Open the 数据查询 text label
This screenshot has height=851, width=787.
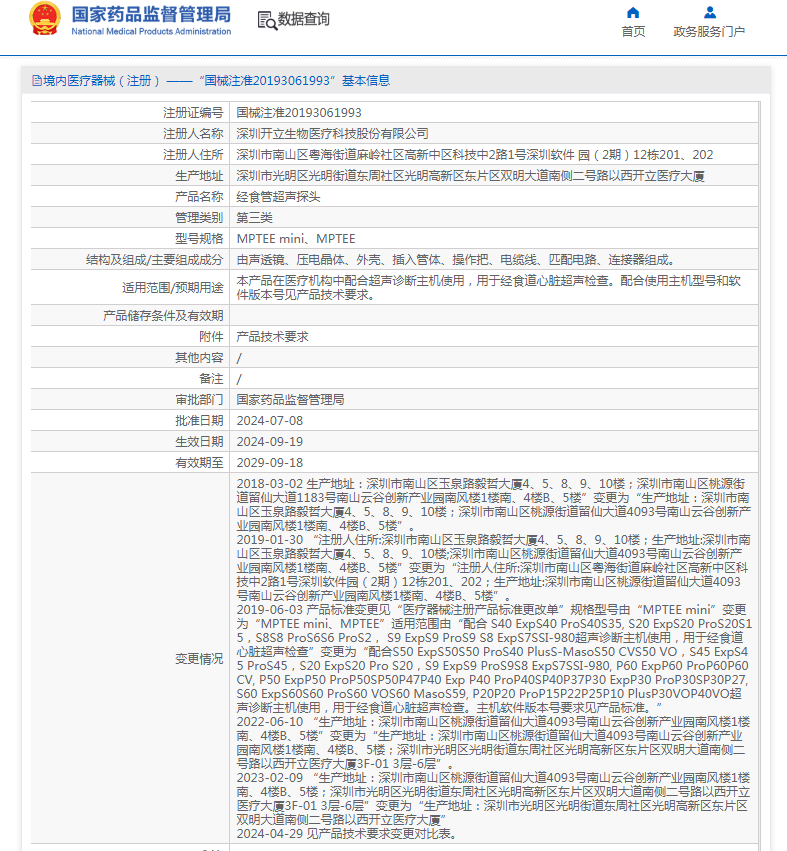(x=304, y=20)
